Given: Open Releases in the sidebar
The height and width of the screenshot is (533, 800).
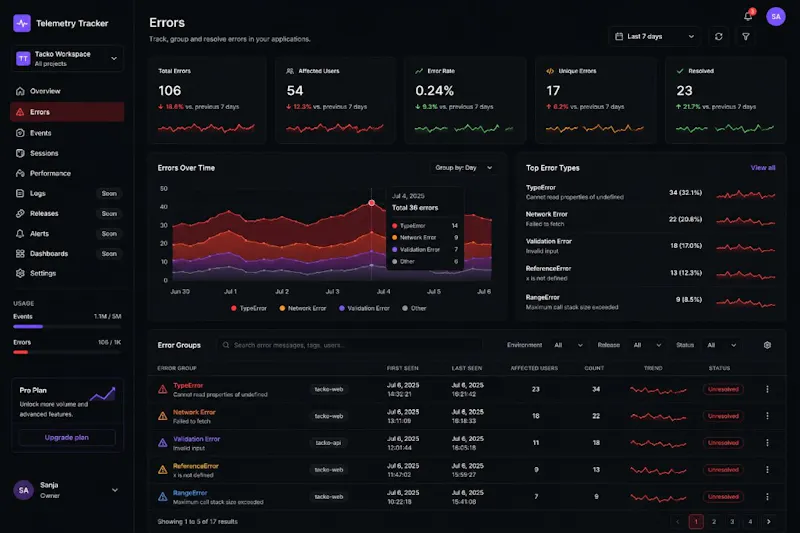Looking at the screenshot, I should click(67, 214).
